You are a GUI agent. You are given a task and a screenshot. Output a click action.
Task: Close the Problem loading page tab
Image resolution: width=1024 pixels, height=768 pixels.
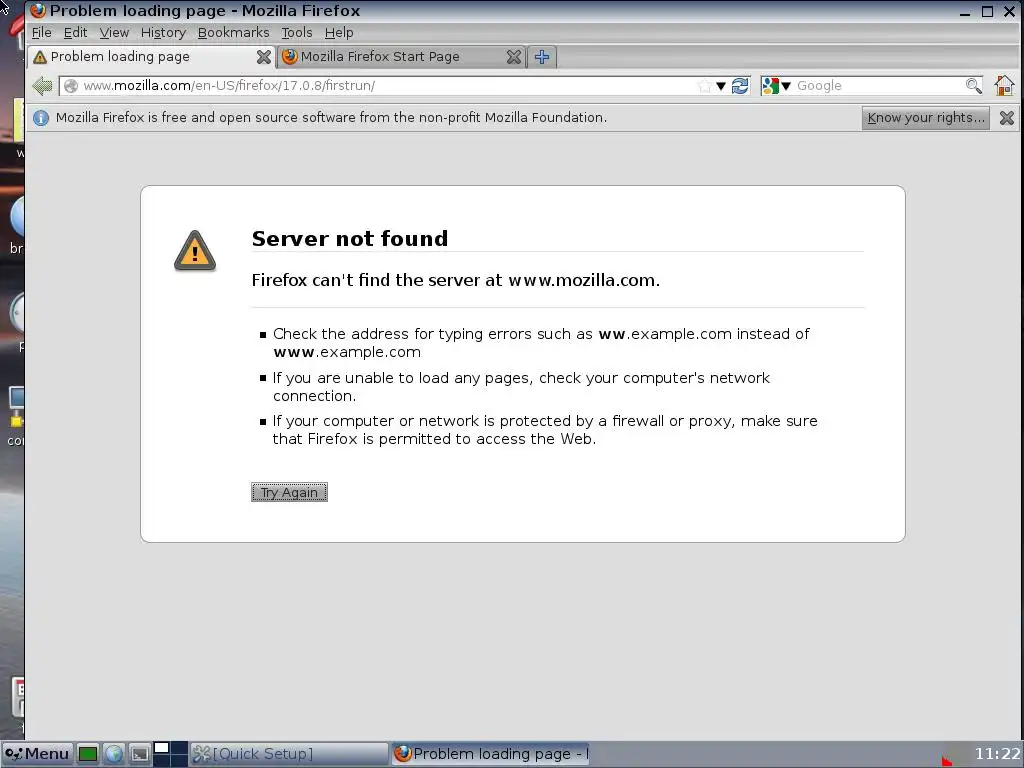263,57
